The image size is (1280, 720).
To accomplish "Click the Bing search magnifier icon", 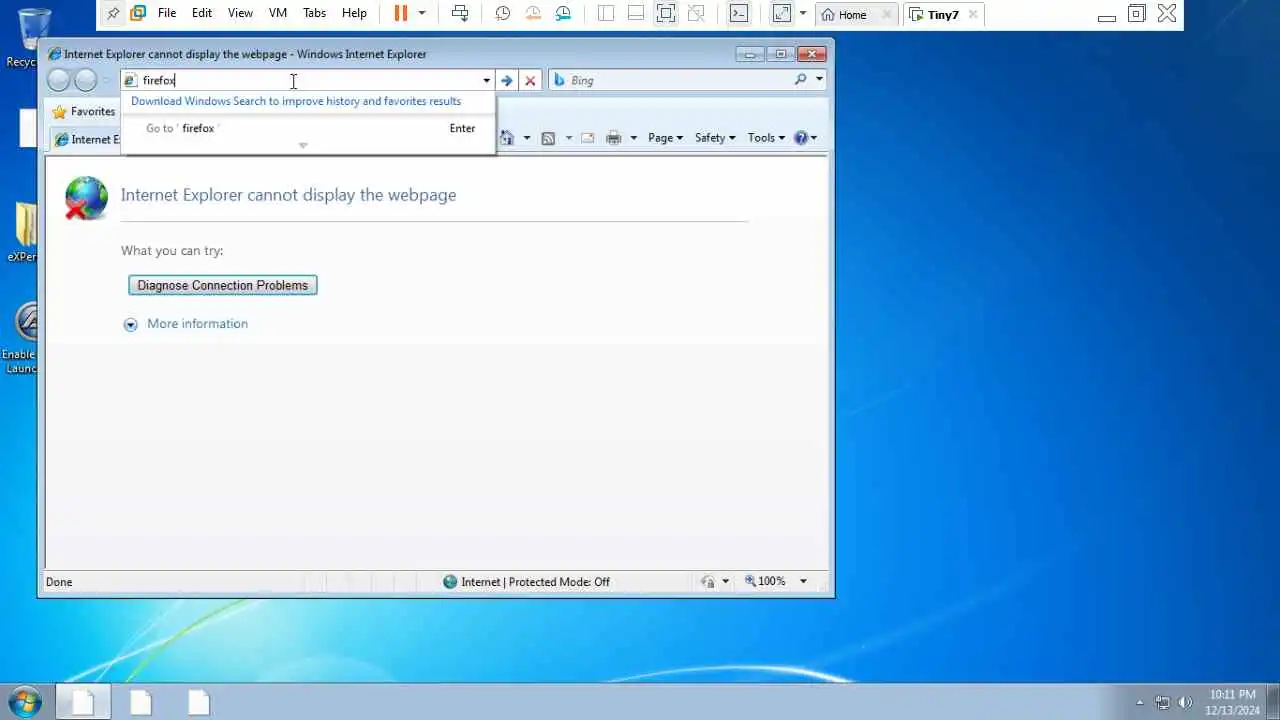I will (801, 80).
